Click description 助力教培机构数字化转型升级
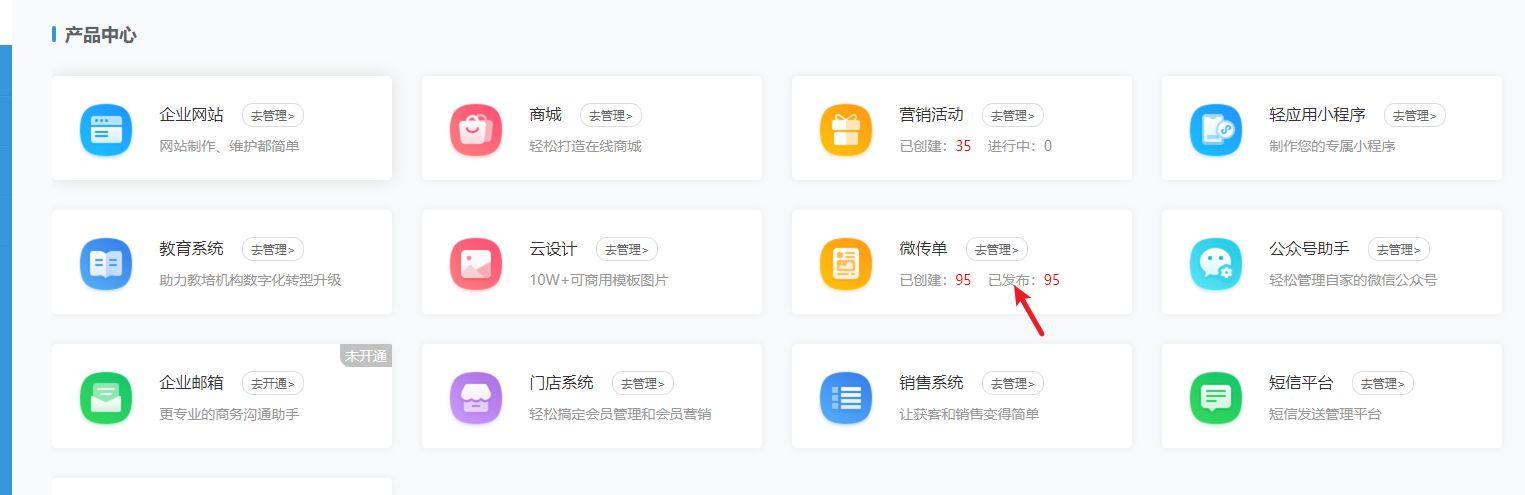 point(251,280)
